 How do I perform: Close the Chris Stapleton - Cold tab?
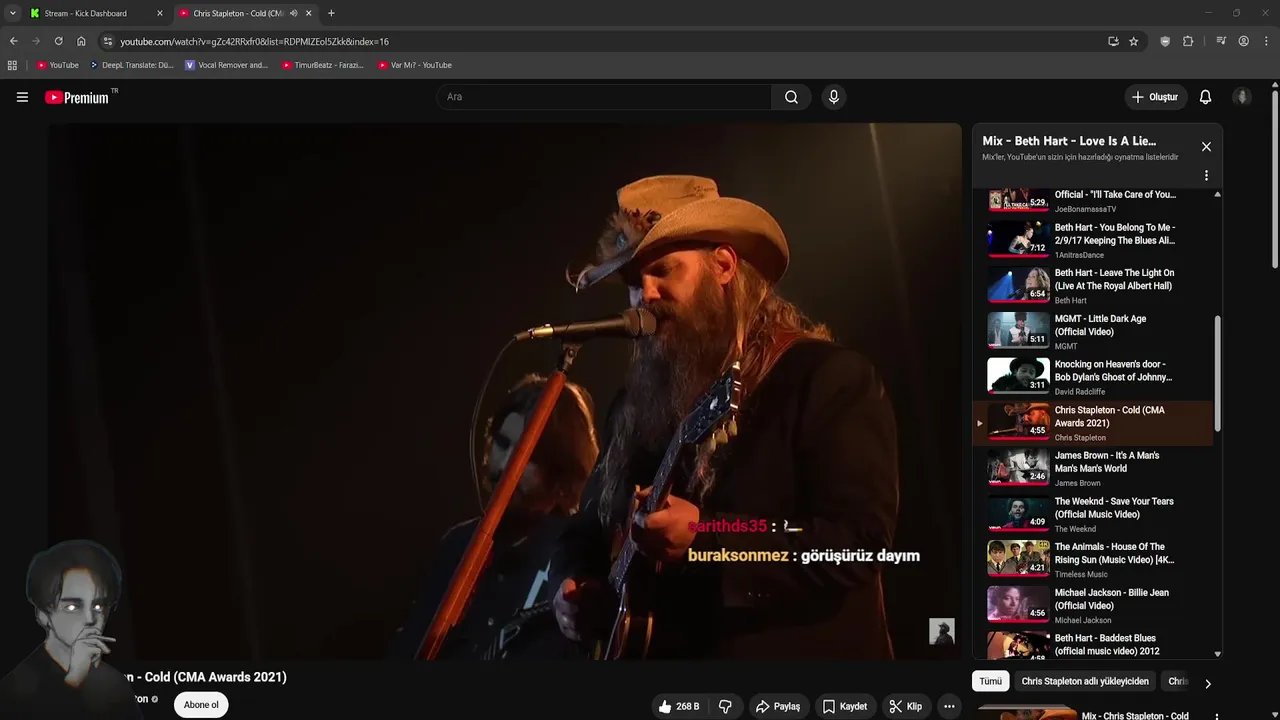click(x=308, y=13)
